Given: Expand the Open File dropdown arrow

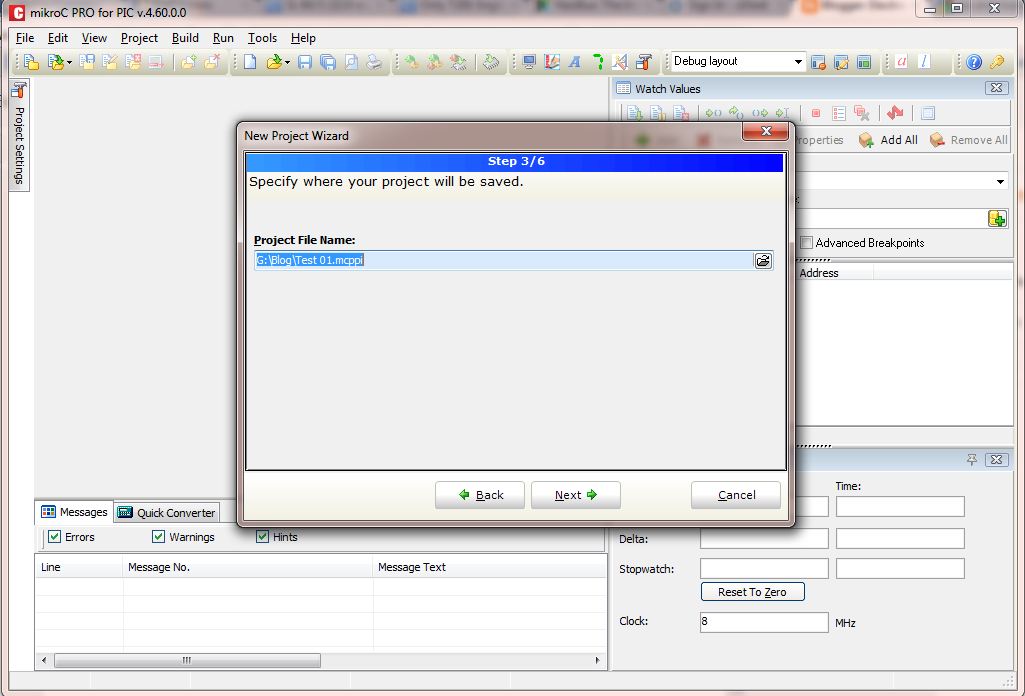Looking at the screenshot, I should tap(287, 63).
